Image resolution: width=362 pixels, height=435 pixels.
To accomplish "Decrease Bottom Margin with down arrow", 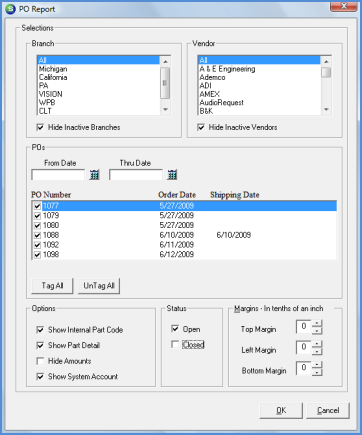I will coord(317,372).
